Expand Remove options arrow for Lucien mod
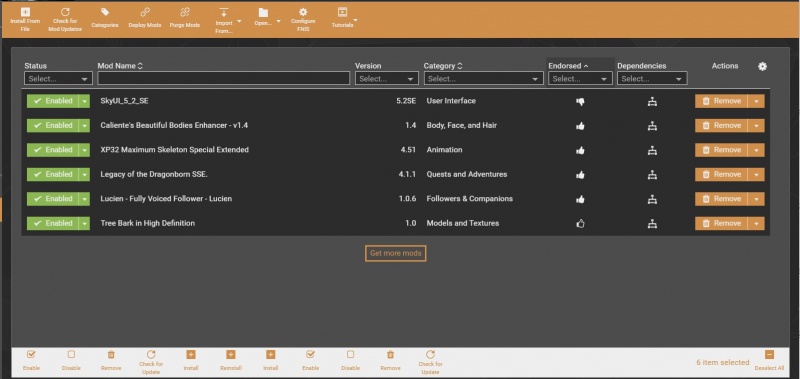Screen dimensions: 800x379 click(x=756, y=199)
